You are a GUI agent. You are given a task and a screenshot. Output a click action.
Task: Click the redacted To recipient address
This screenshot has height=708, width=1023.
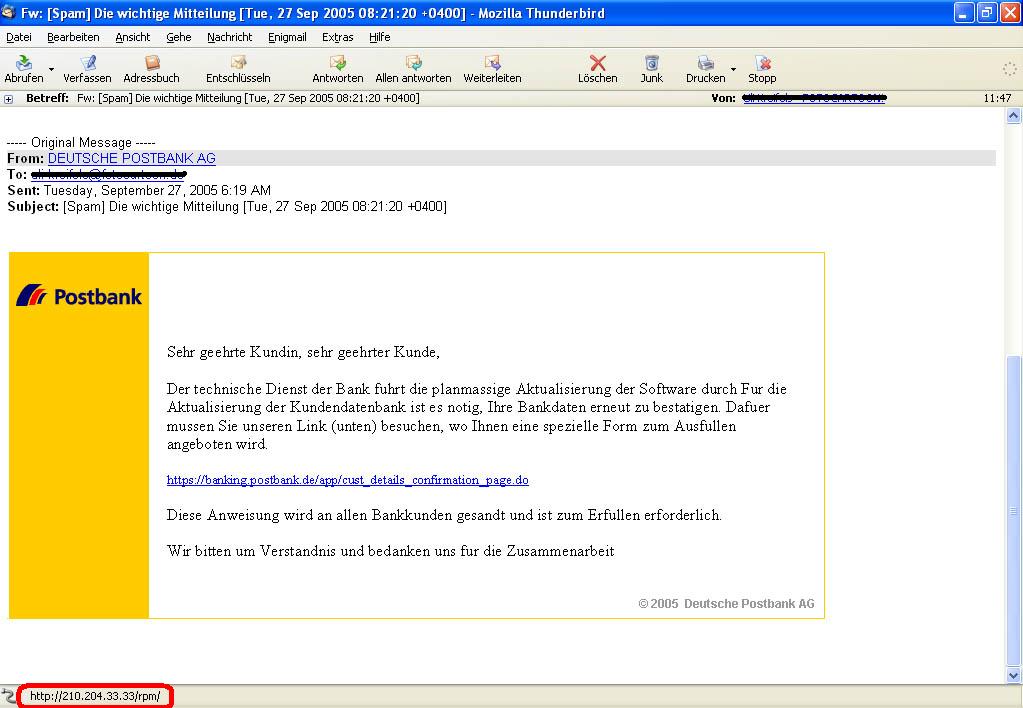pos(108,174)
